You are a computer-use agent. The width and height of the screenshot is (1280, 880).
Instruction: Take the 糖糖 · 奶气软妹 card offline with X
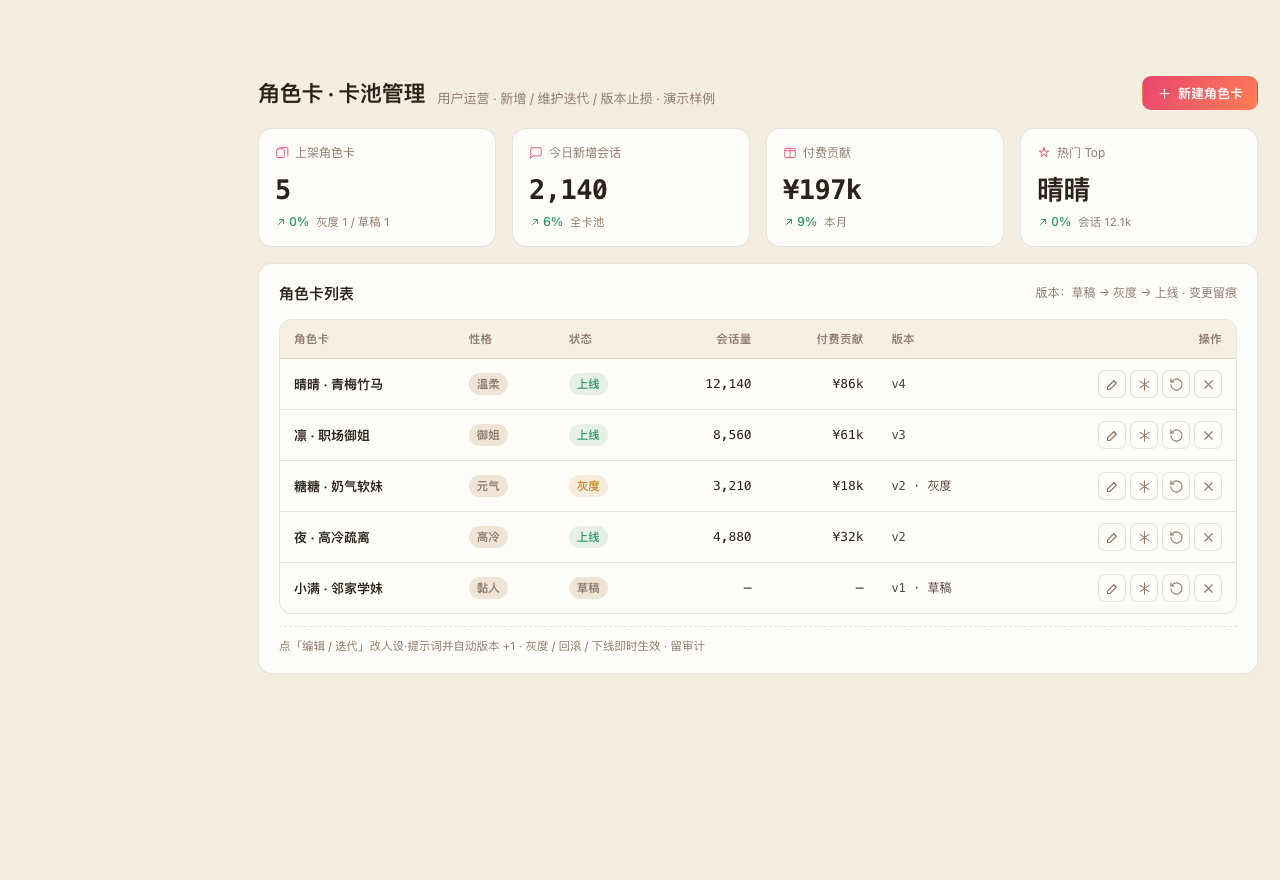(1208, 486)
